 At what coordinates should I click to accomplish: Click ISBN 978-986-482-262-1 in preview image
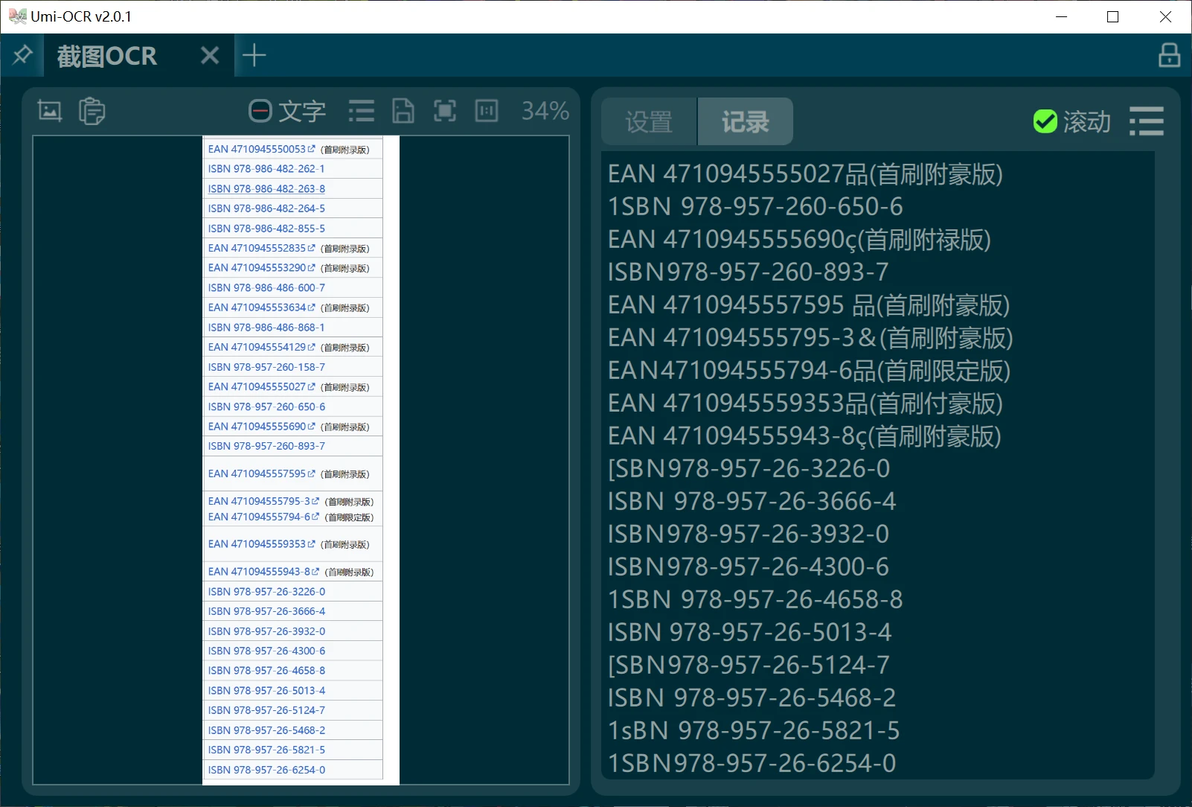point(266,169)
